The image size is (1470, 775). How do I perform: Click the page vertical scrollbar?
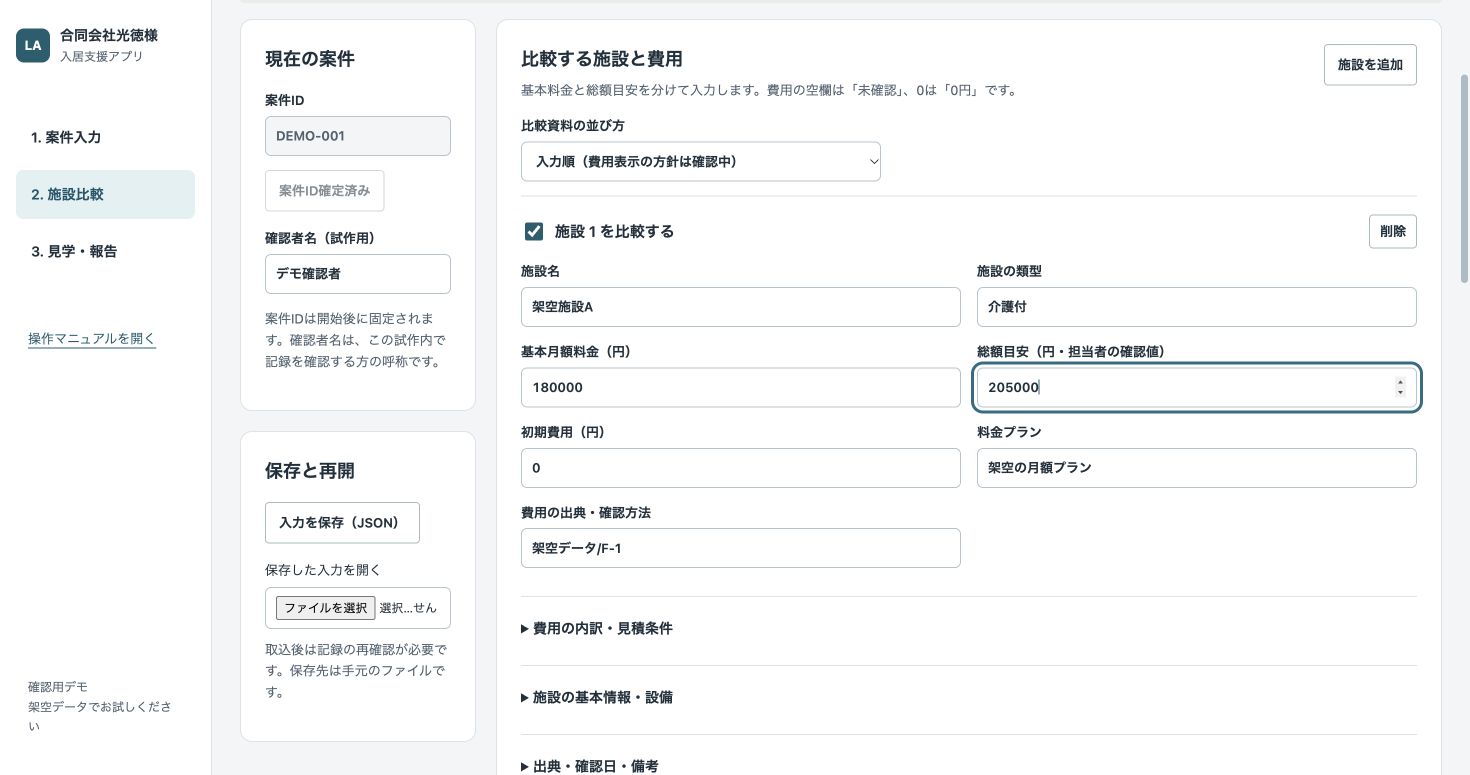point(1465,180)
